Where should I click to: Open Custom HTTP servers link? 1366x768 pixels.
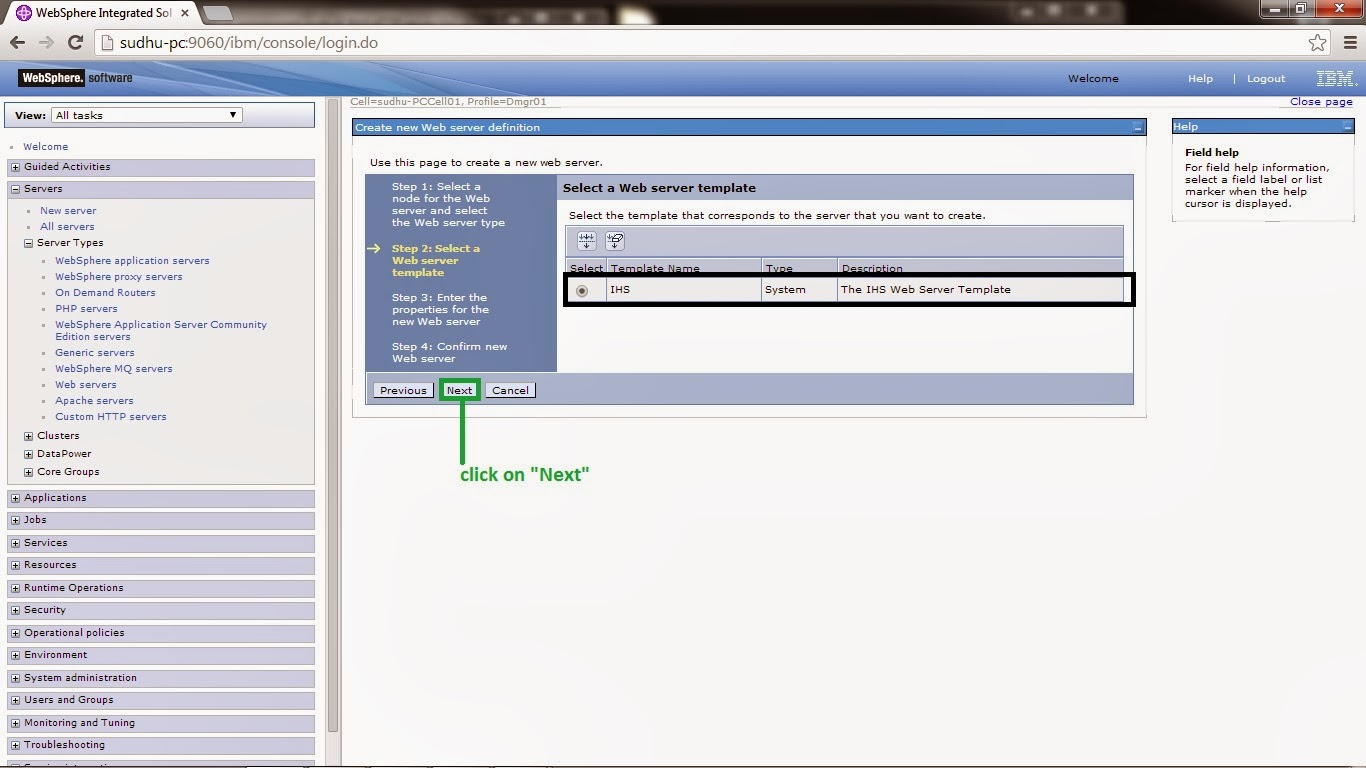[x=111, y=417]
